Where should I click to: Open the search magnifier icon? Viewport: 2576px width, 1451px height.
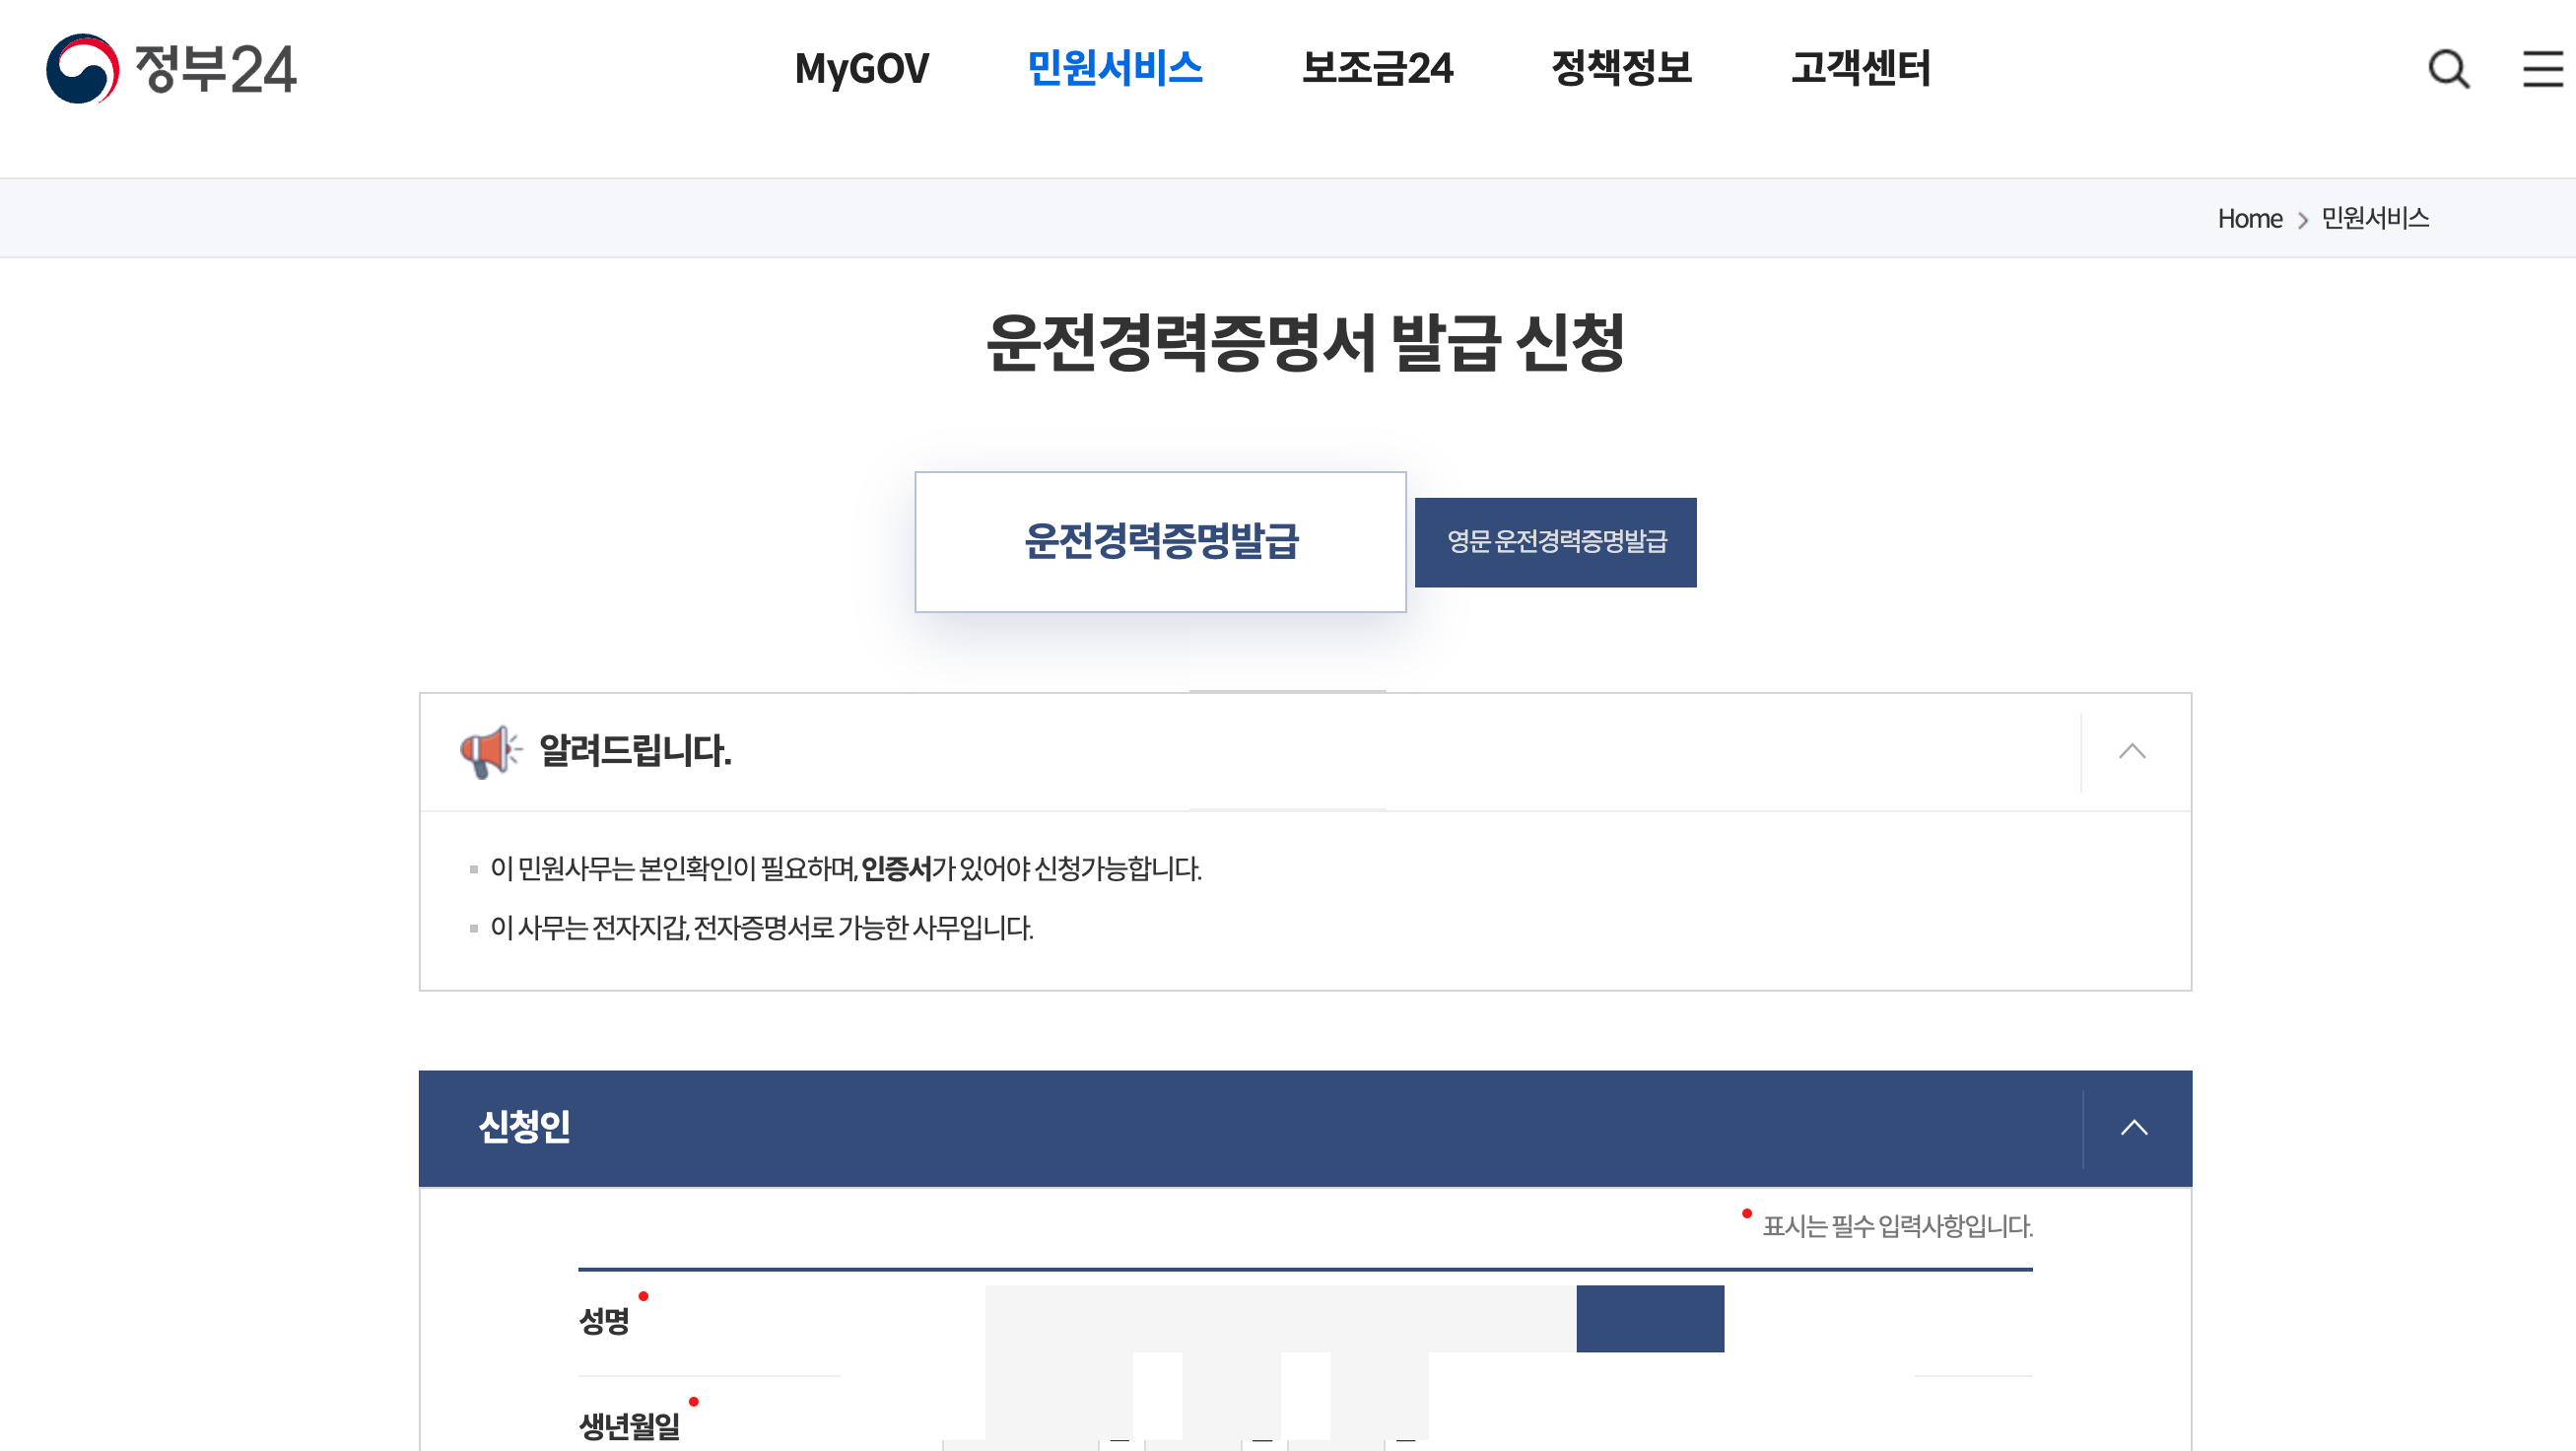click(2448, 69)
